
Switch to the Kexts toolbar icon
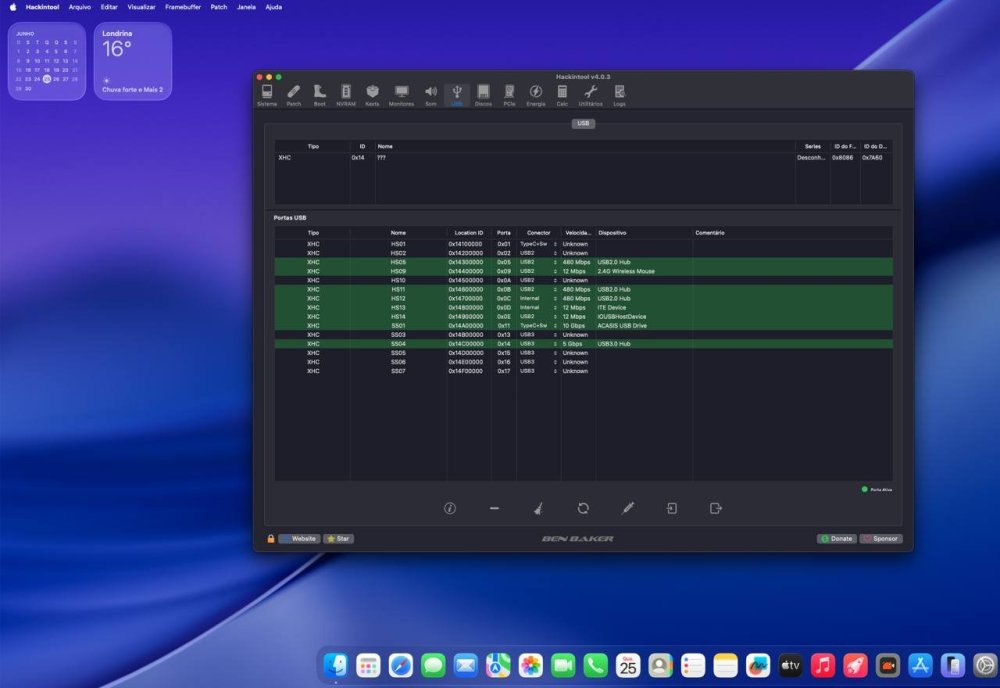click(372, 94)
